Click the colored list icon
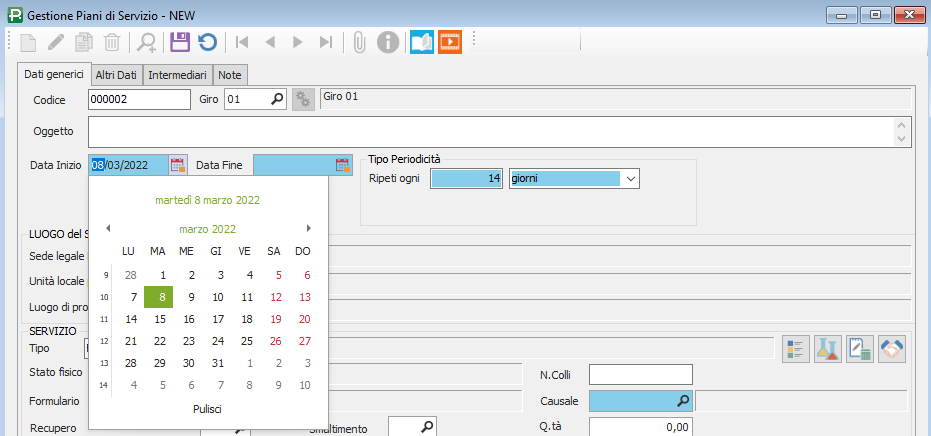The width and height of the screenshot is (931, 436). [796, 348]
